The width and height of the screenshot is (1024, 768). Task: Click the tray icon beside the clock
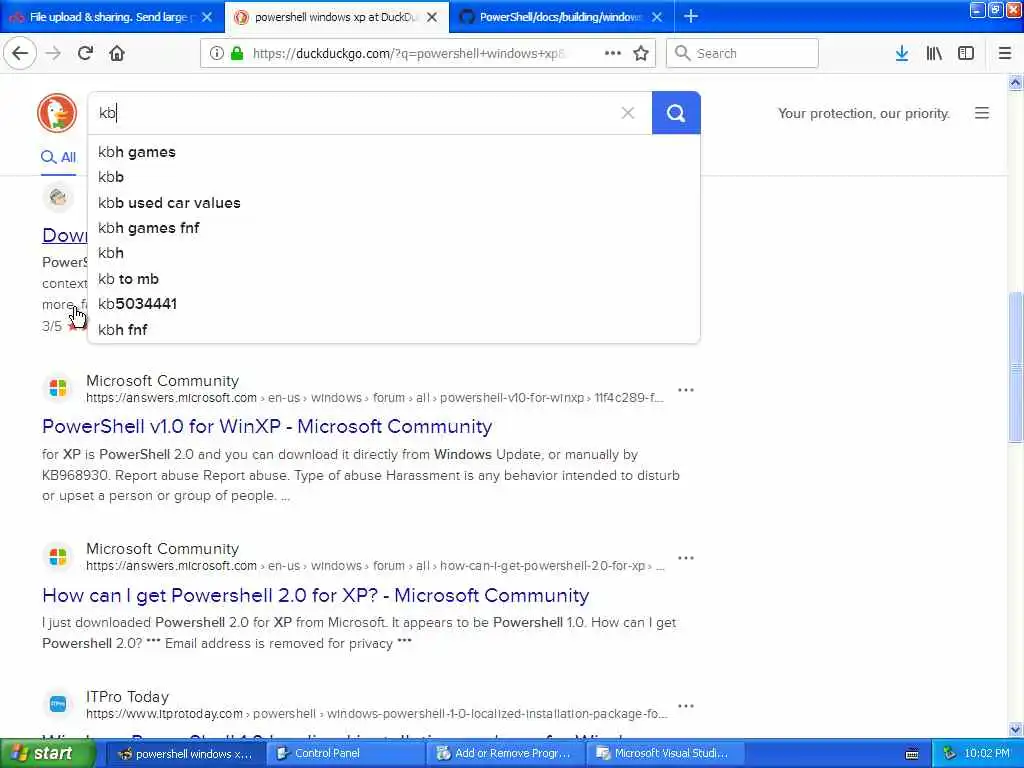point(950,754)
